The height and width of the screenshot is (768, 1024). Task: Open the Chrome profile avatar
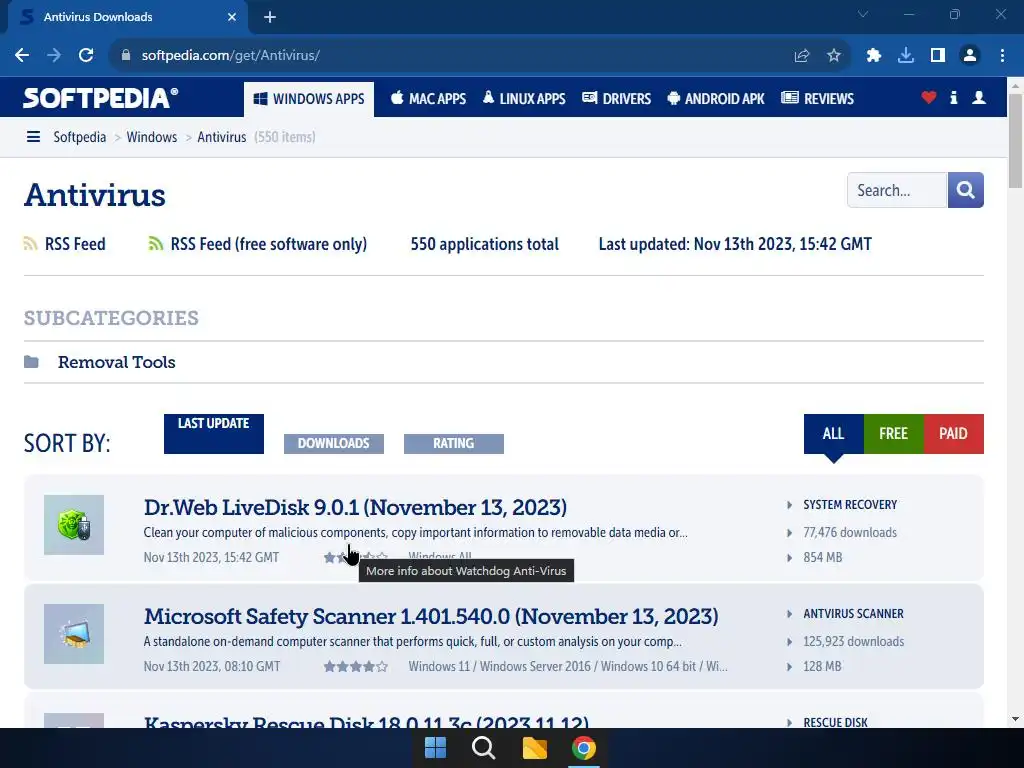click(x=970, y=56)
